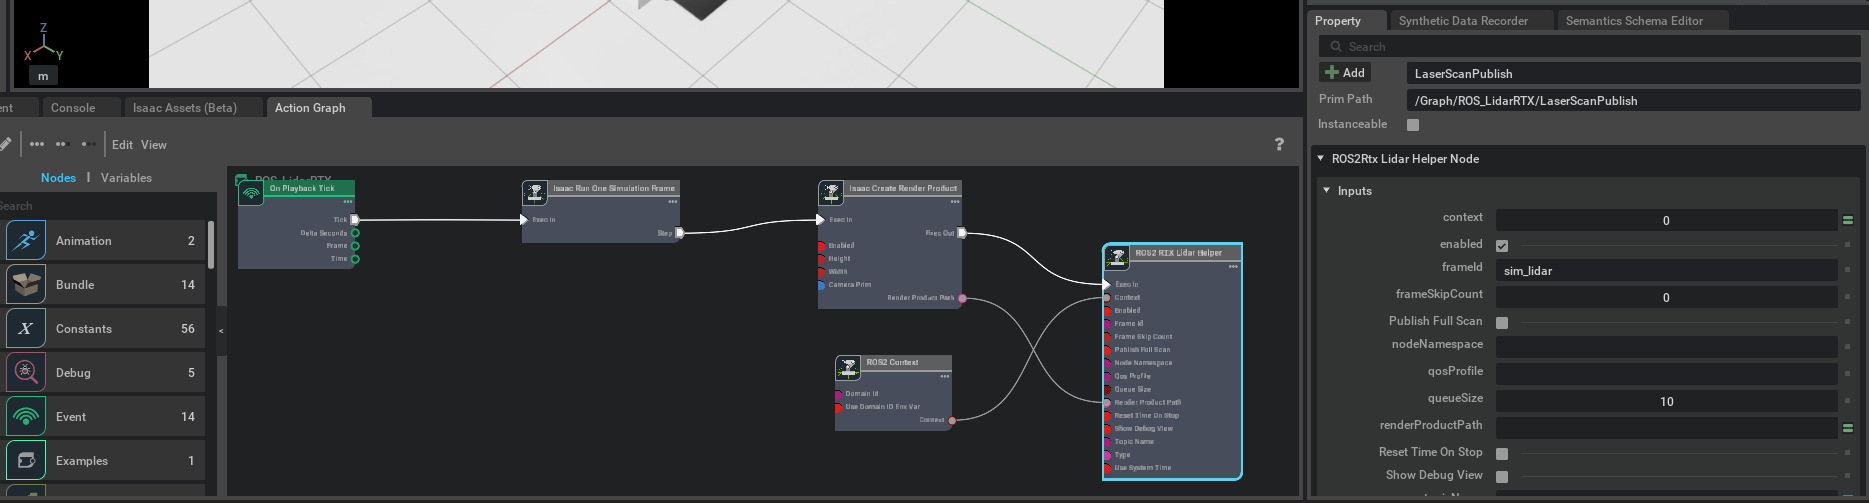Open the View menu in Action Graph
This screenshot has width=1869, height=503.
point(154,145)
